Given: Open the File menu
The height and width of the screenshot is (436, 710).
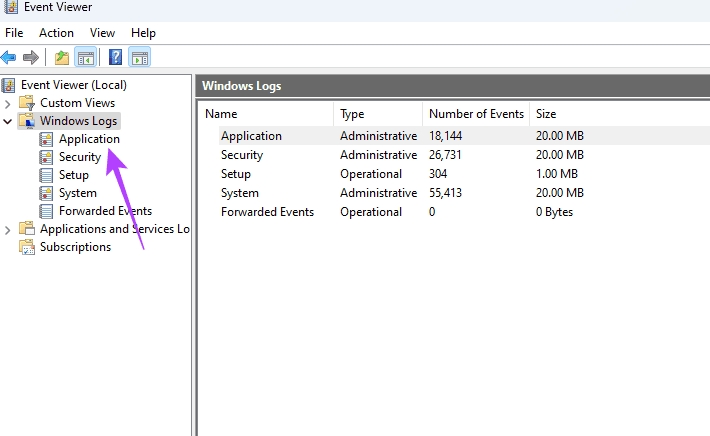Looking at the screenshot, I should tap(14, 33).
